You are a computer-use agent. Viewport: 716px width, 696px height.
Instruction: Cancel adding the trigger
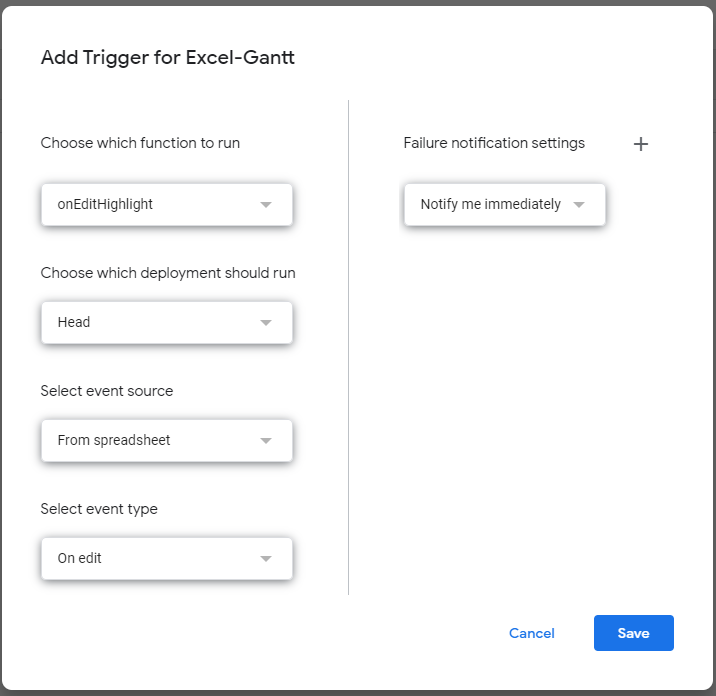coord(532,633)
